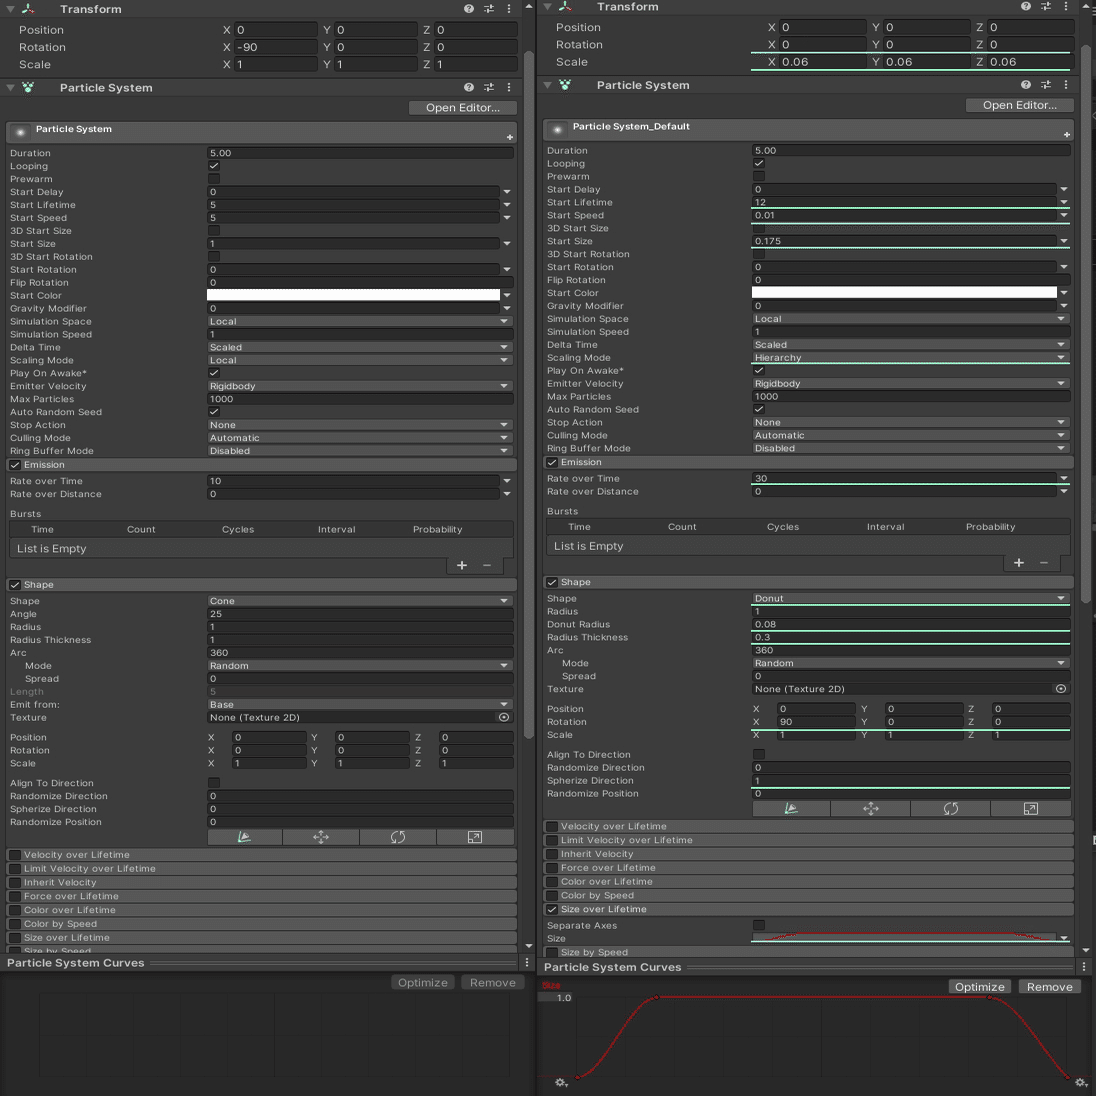
Task: Click Remove button in right curves panel
Action: point(1049,986)
